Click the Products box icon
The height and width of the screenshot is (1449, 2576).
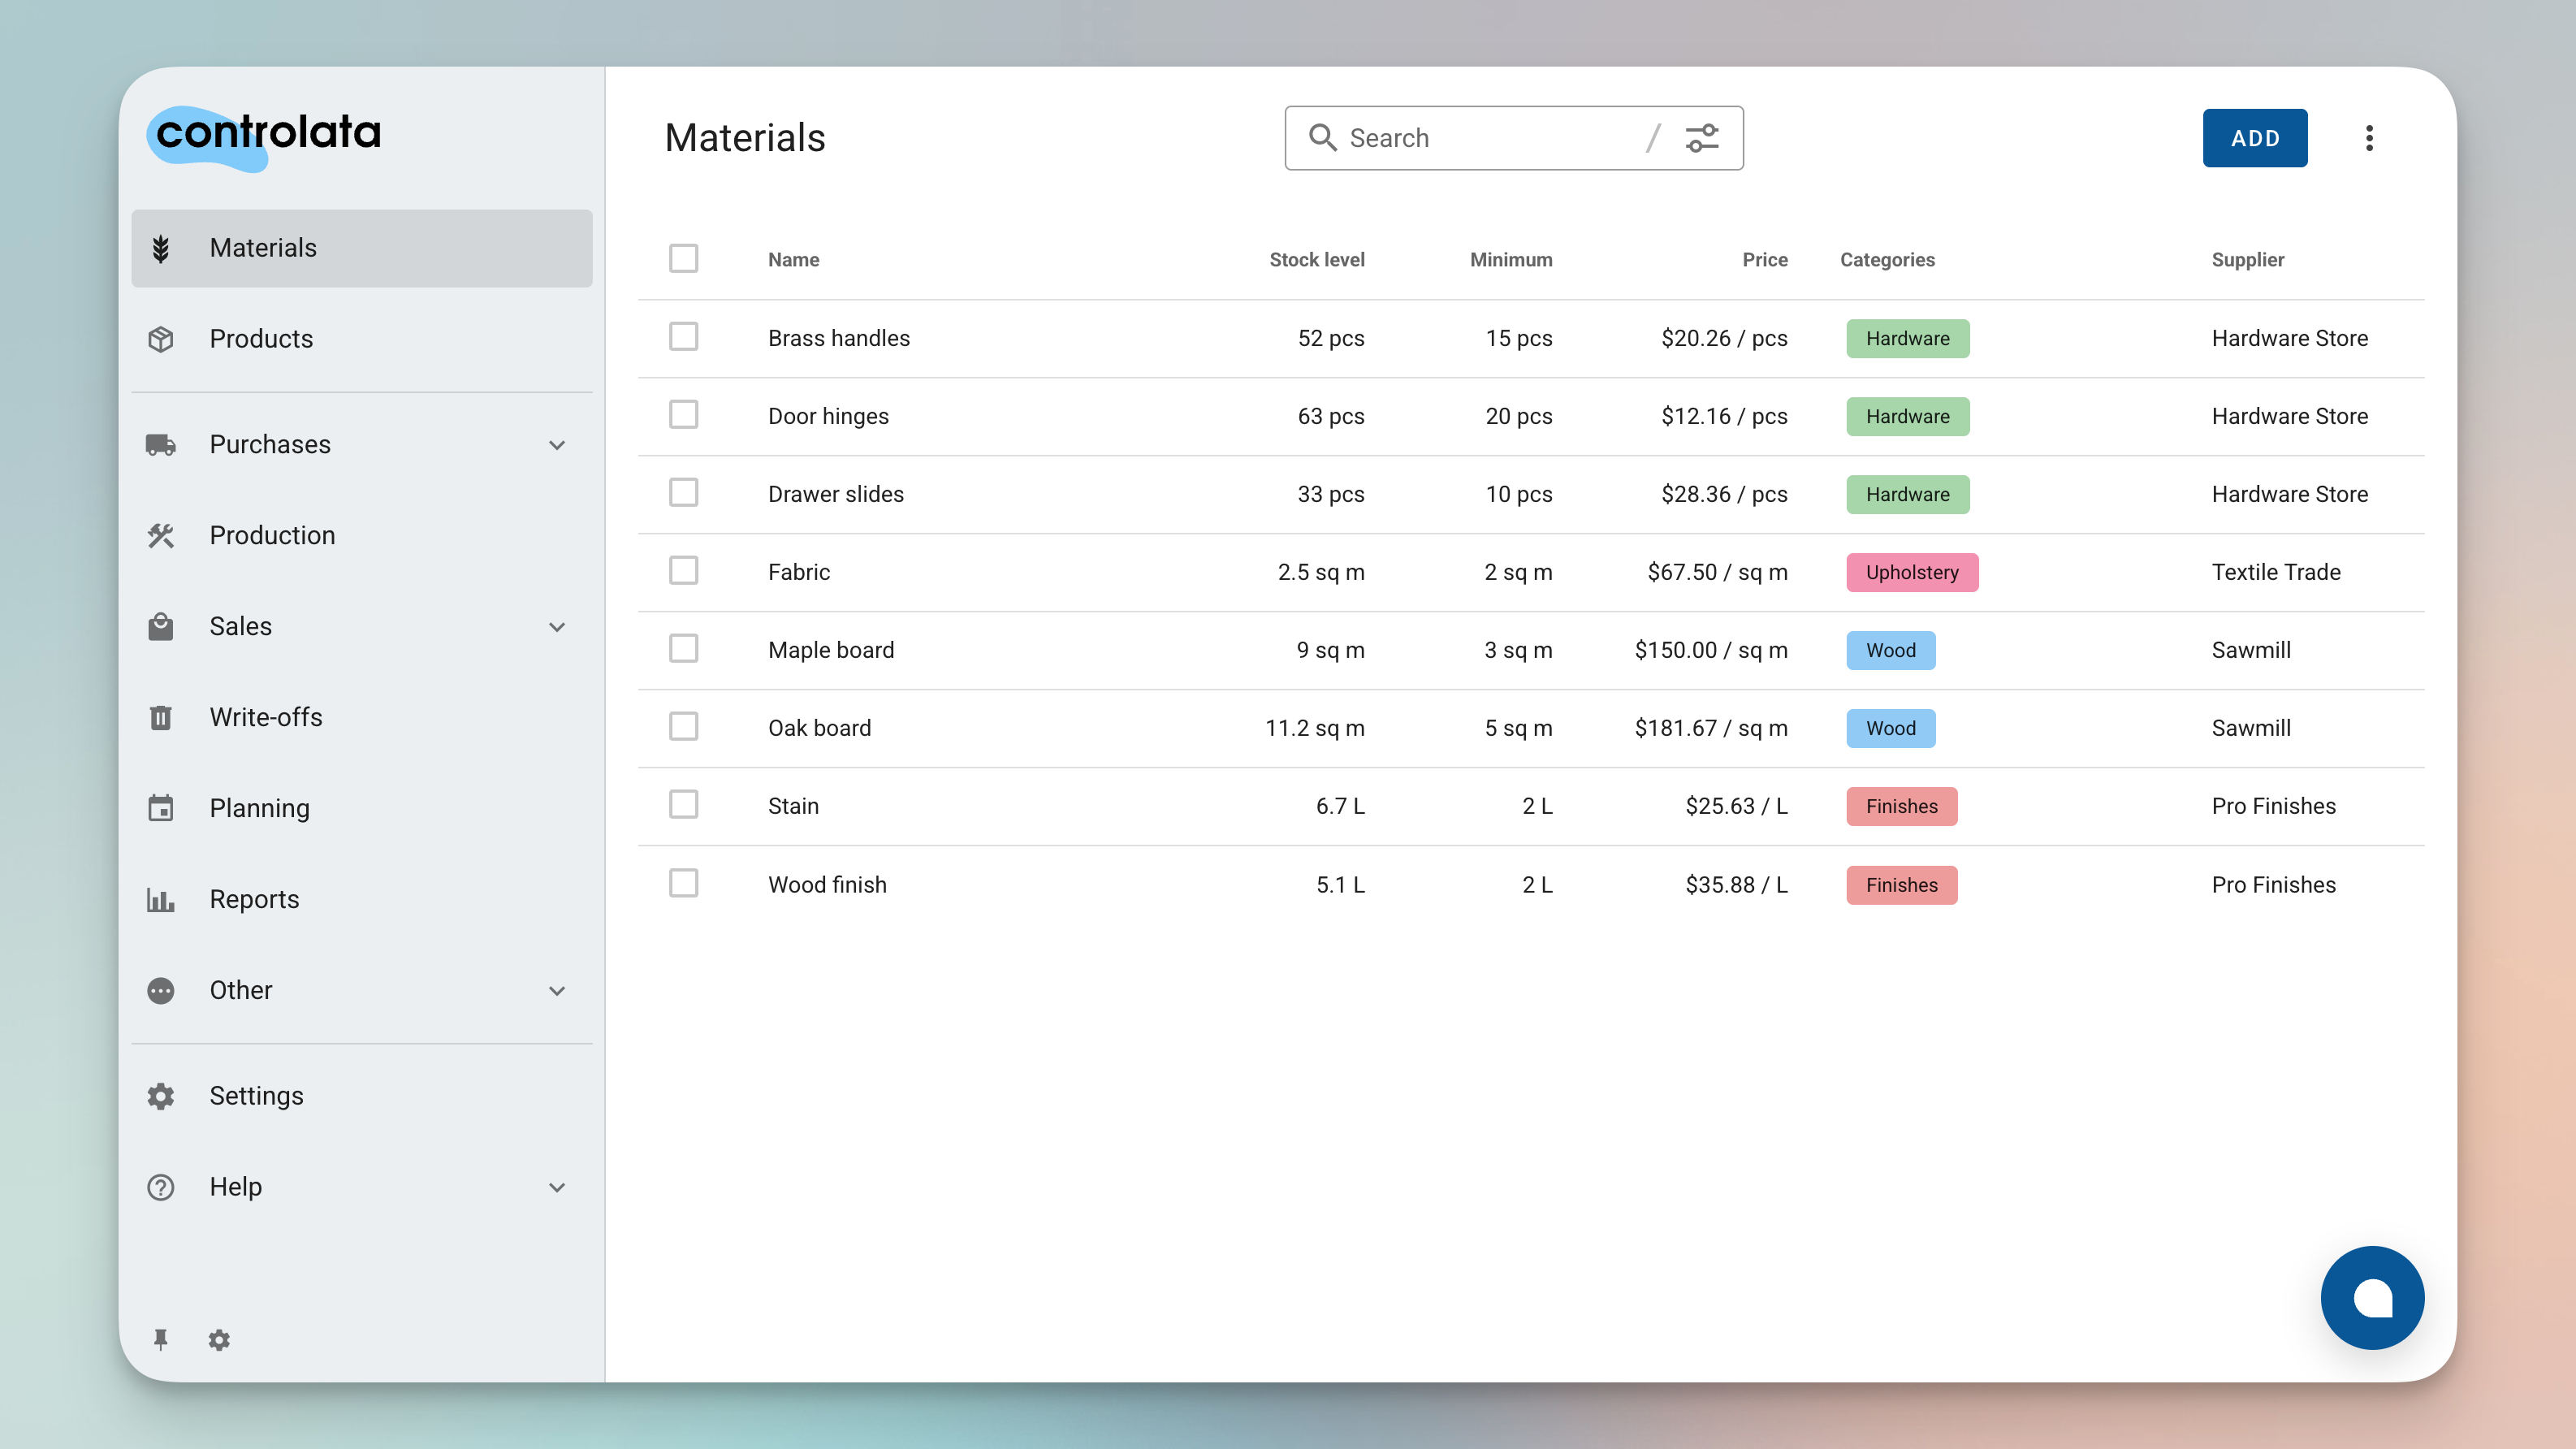161,339
